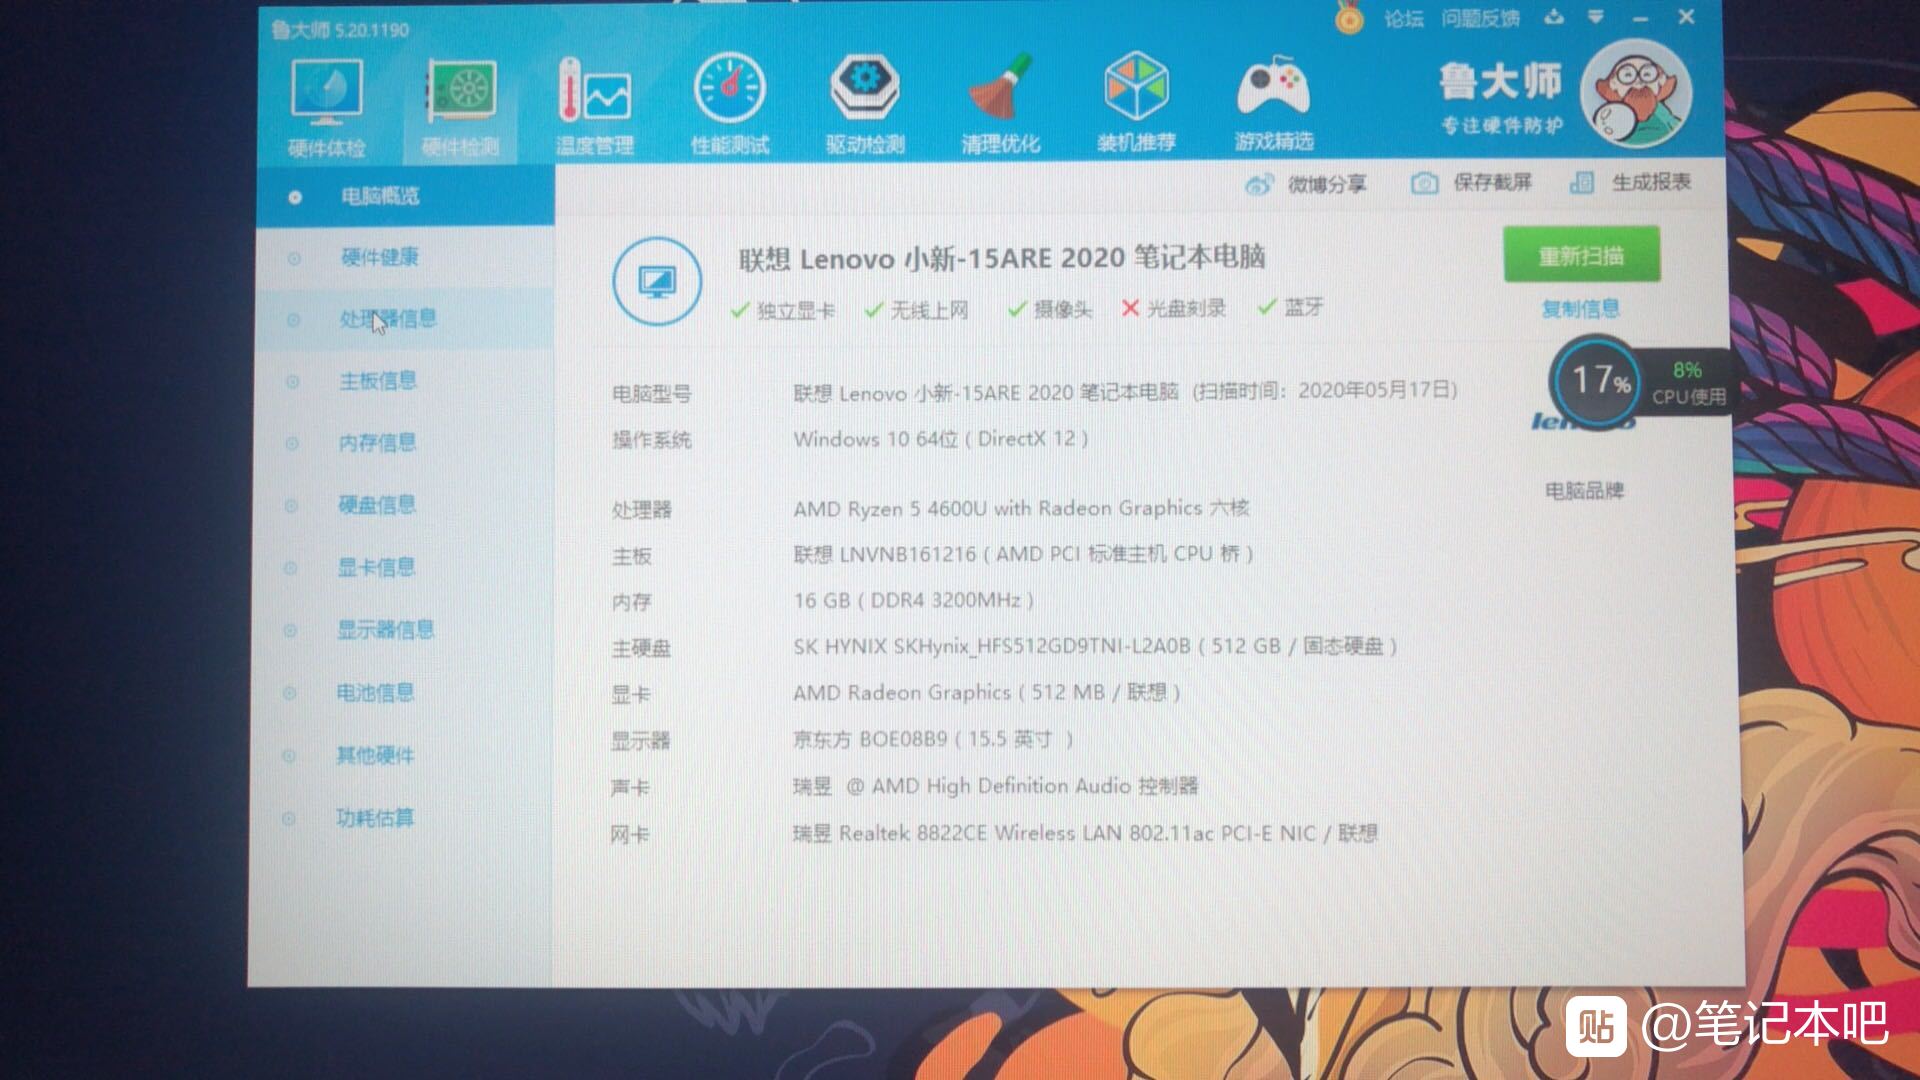
Task: Share via 微博分享
Action: pyautogui.click(x=1305, y=184)
